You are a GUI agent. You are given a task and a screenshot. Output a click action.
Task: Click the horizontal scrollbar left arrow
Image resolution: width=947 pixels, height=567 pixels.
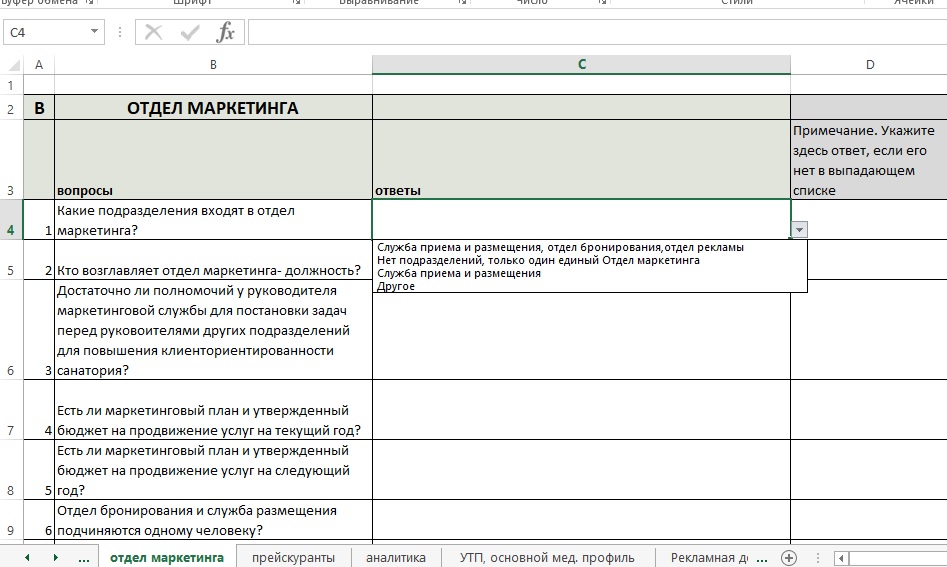pos(841,559)
